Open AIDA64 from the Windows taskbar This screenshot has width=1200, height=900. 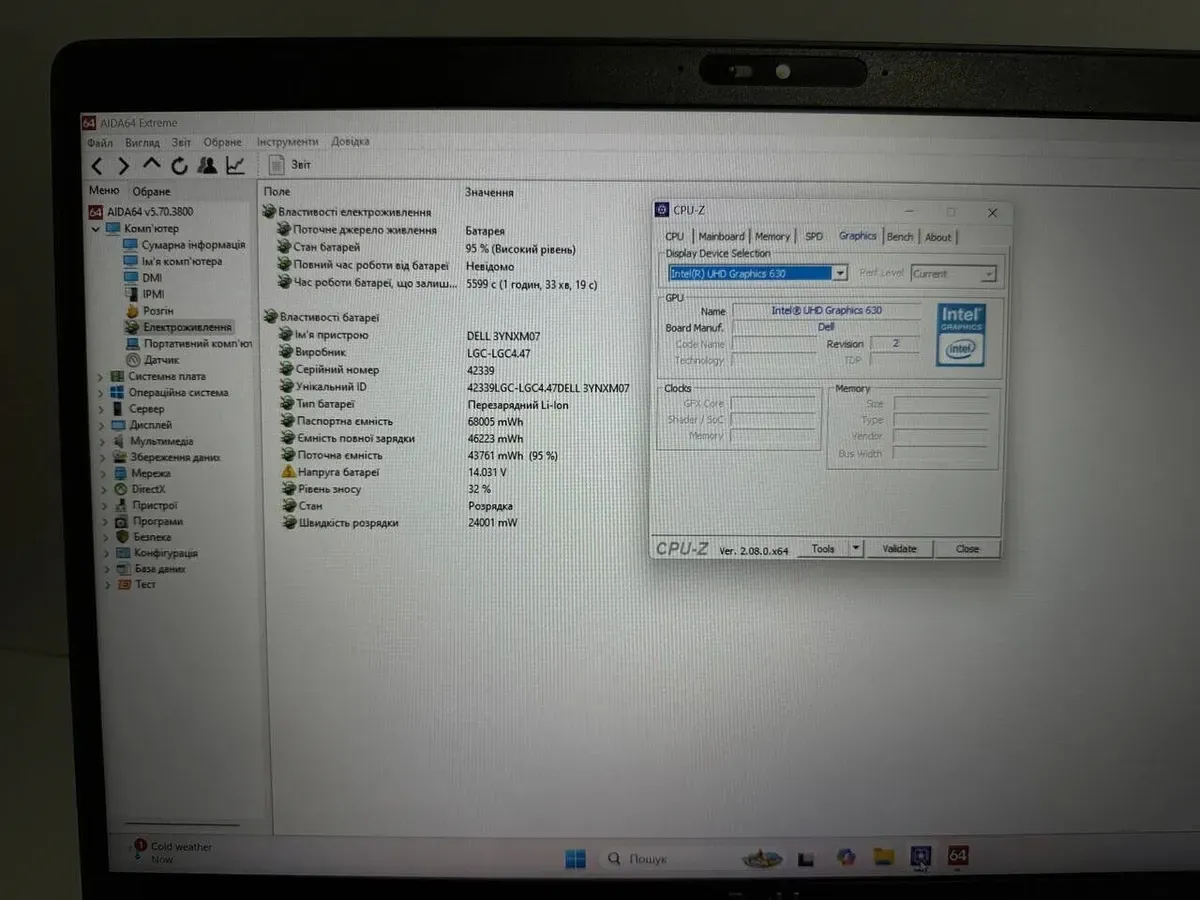pos(957,856)
